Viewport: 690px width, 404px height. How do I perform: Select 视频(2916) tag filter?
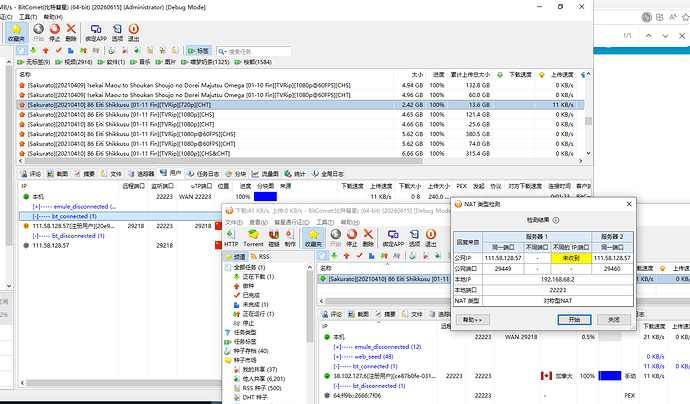[74, 62]
